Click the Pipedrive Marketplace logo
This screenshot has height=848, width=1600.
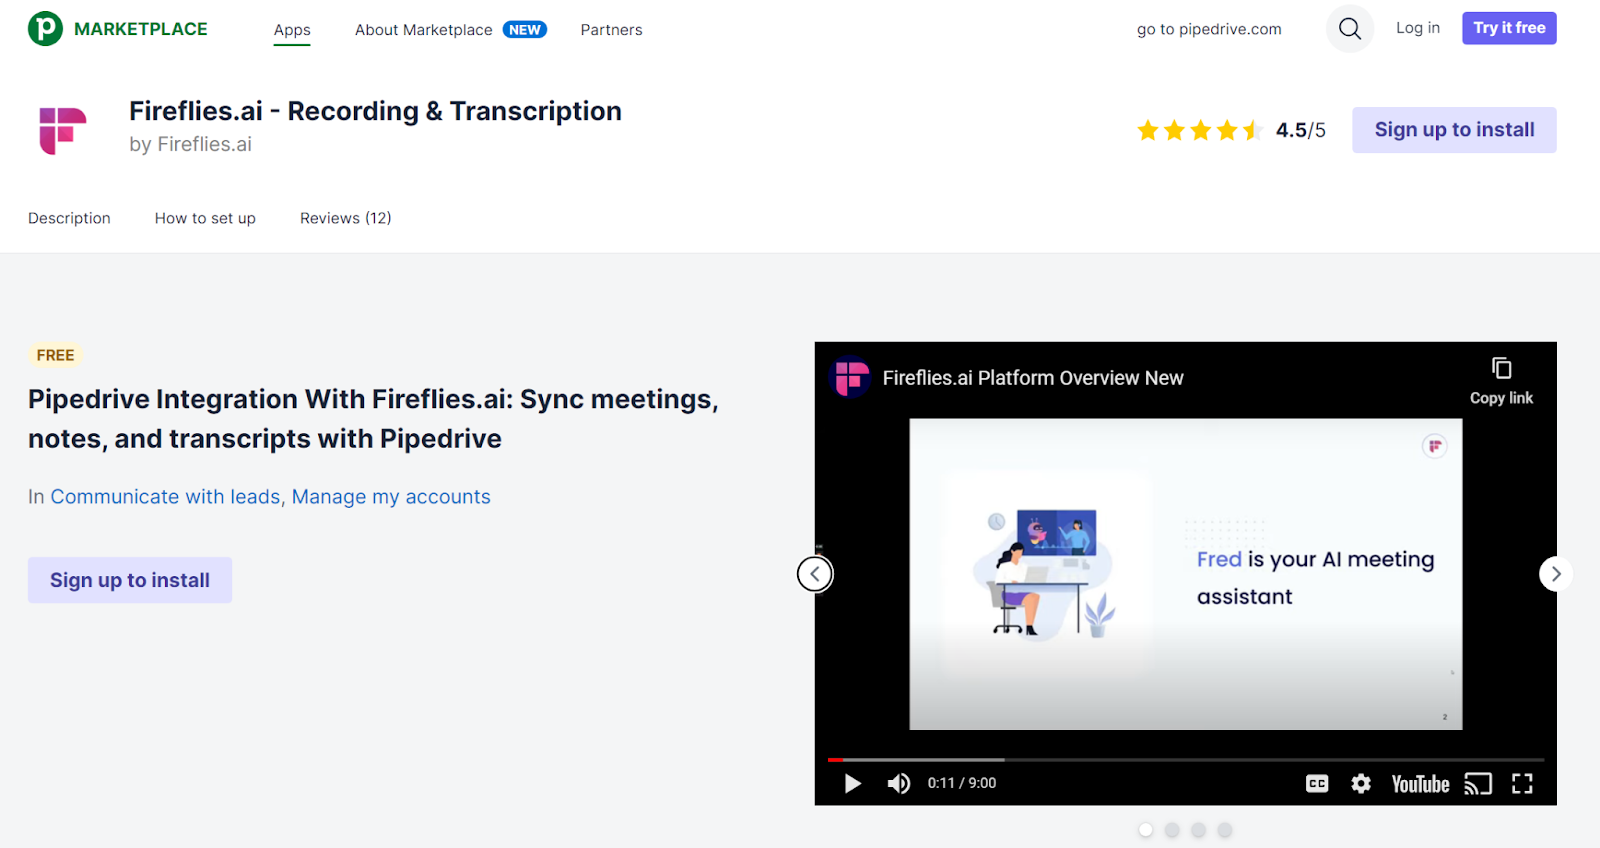pos(118,29)
